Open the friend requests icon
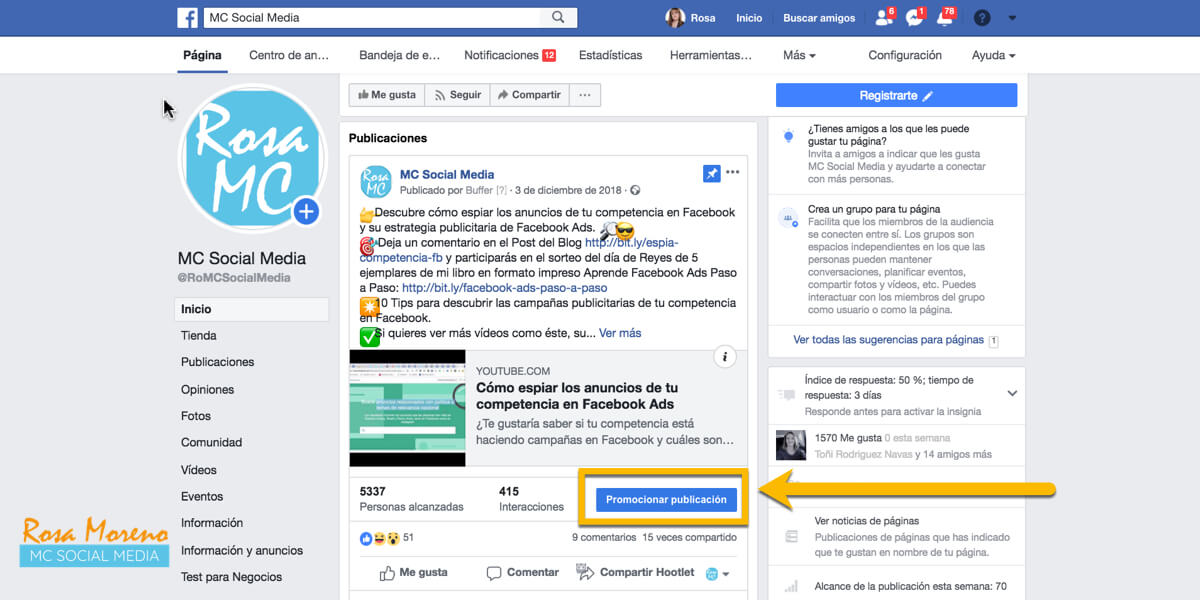Viewport: 1200px width, 600px height. click(x=883, y=17)
